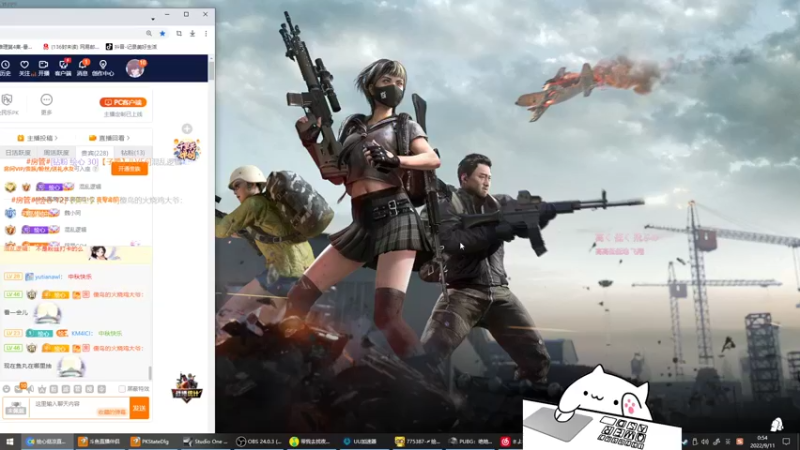
Task: Click the orange 发送 send button
Action: (139, 408)
